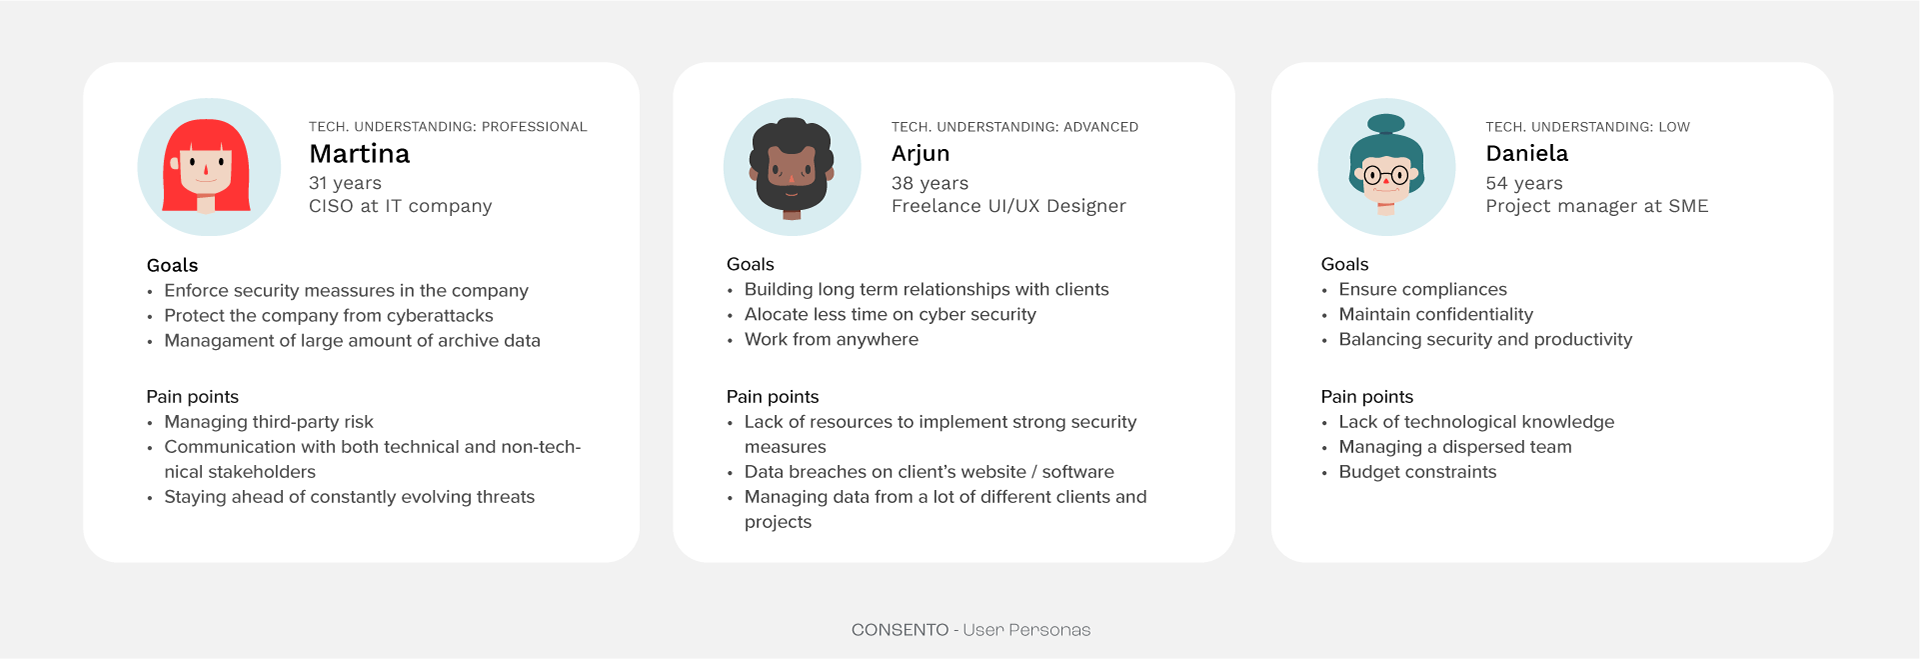Click Martina's Goals heading
This screenshot has height=659, width=1920.
[172, 265]
